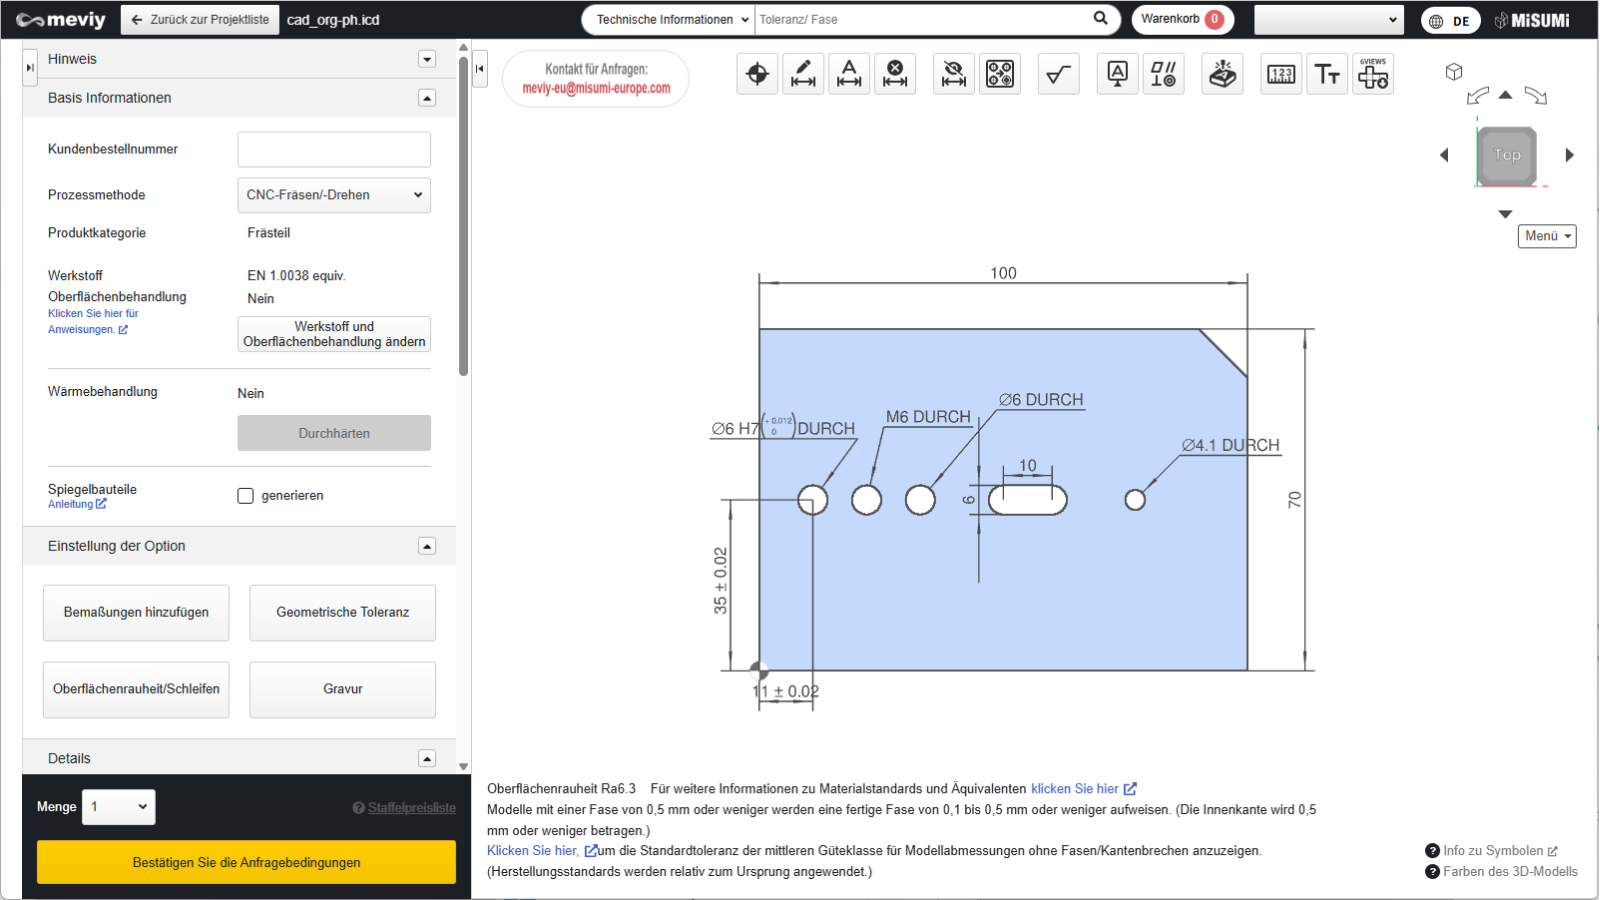Click the Bestätigen Sie die Anfragebedingungen button
This screenshot has width=1600, height=900.
point(246,862)
